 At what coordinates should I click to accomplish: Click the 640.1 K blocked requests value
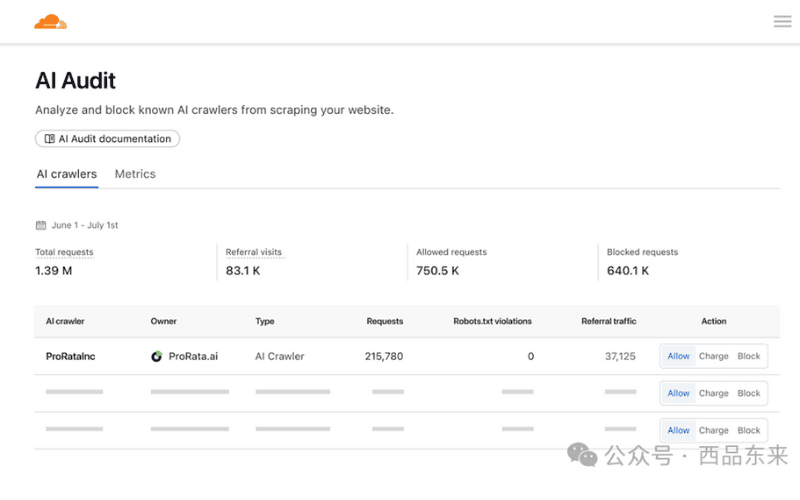click(x=628, y=271)
